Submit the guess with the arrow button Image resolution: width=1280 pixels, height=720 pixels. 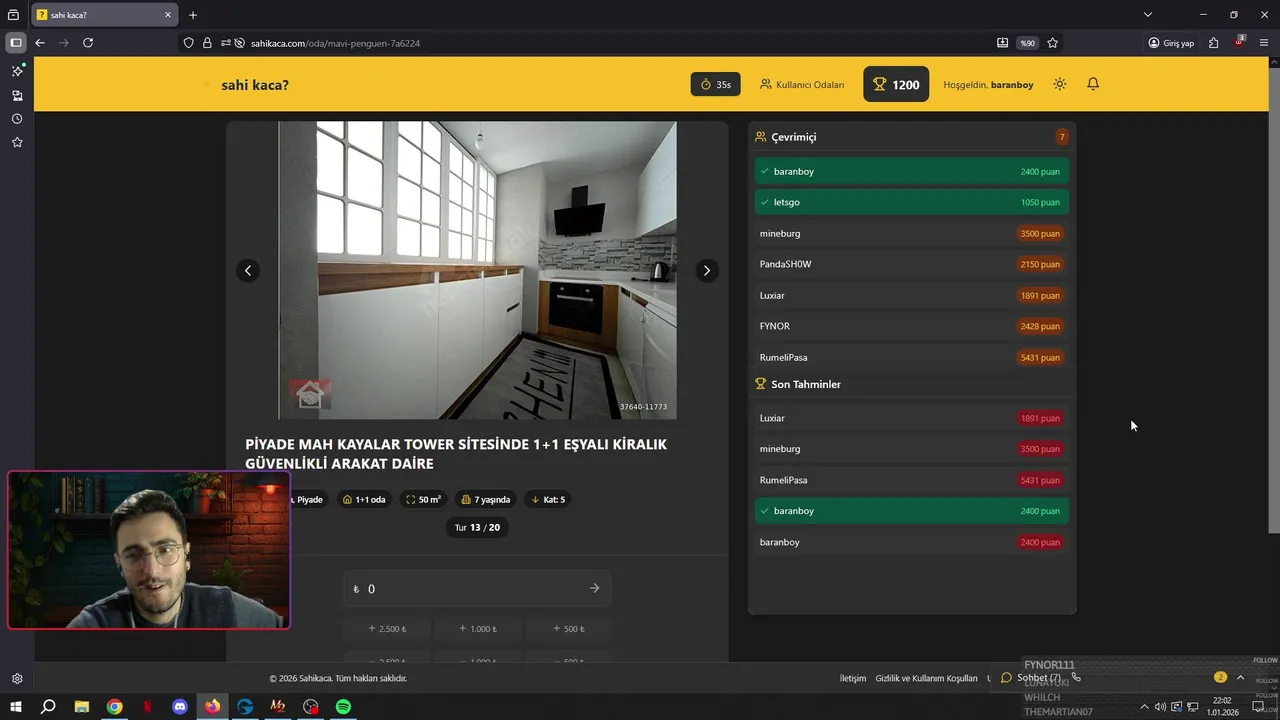pyautogui.click(x=594, y=589)
